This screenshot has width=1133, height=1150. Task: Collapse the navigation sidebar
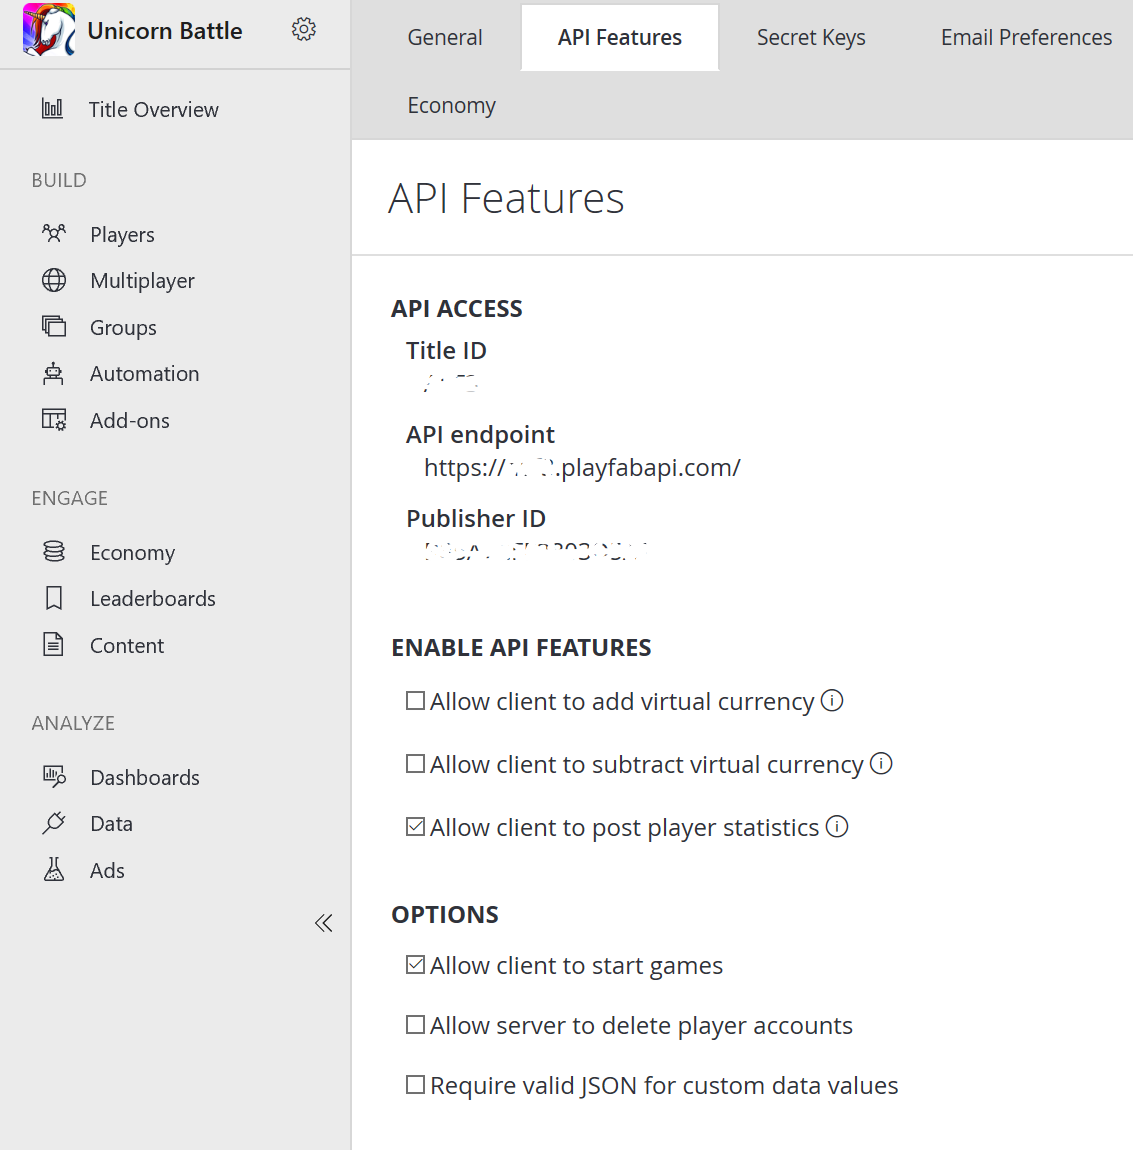pyautogui.click(x=323, y=922)
